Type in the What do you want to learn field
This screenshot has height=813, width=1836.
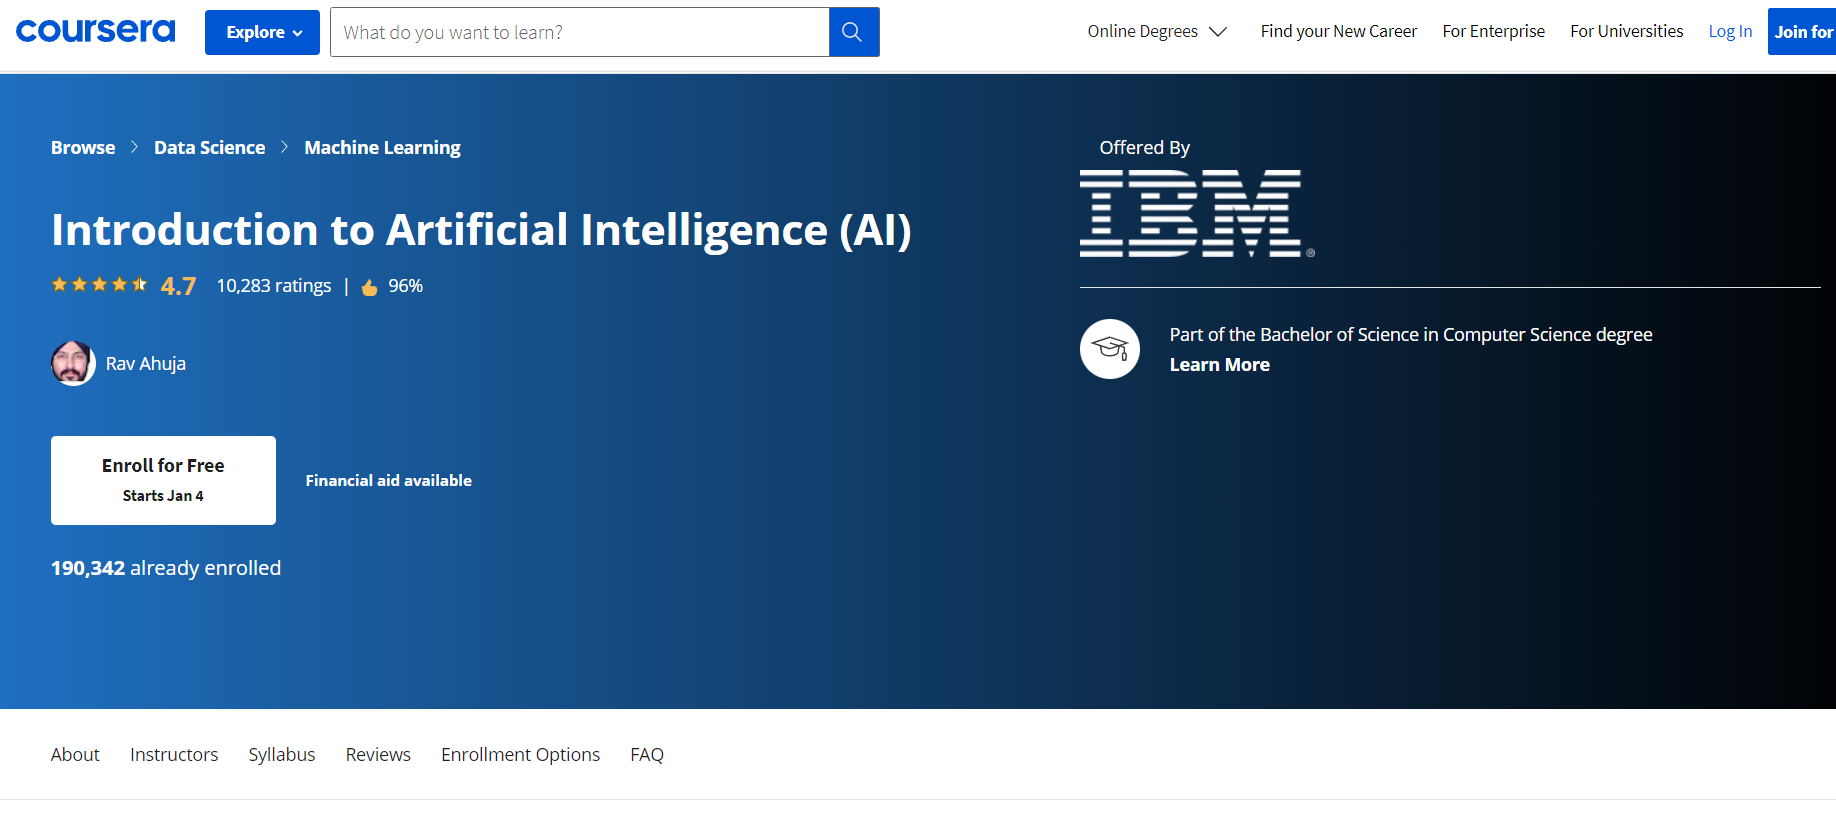[x=580, y=32]
